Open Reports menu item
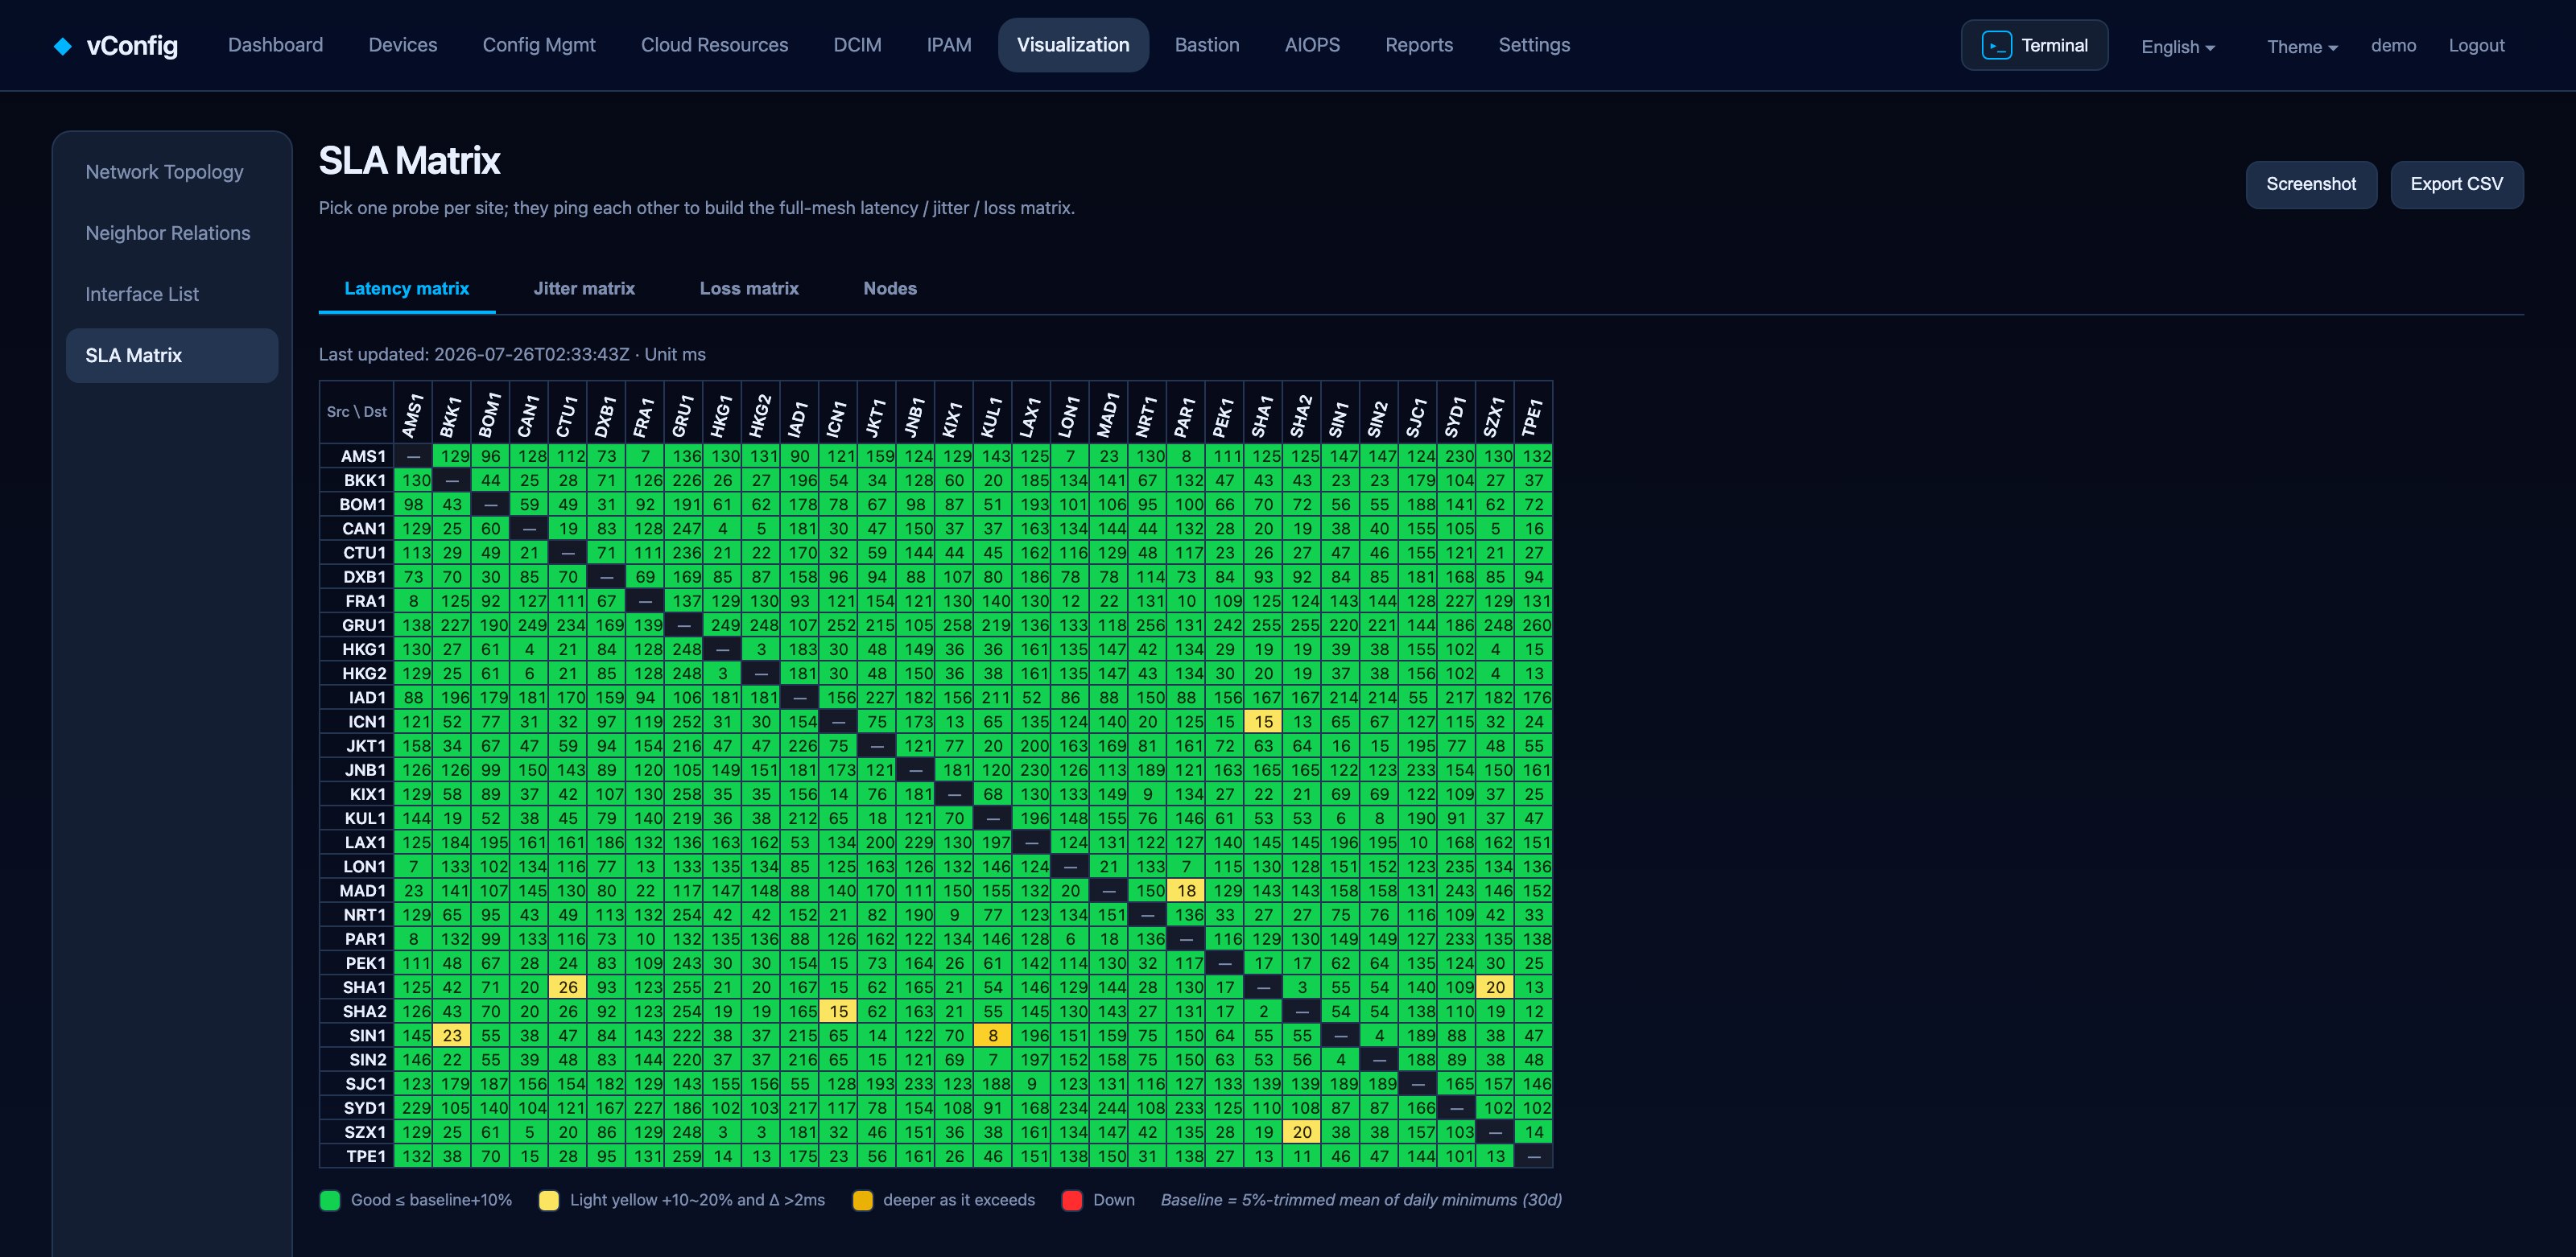The height and width of the screenshot is (1257, 2576). [x=1419, y=45]
